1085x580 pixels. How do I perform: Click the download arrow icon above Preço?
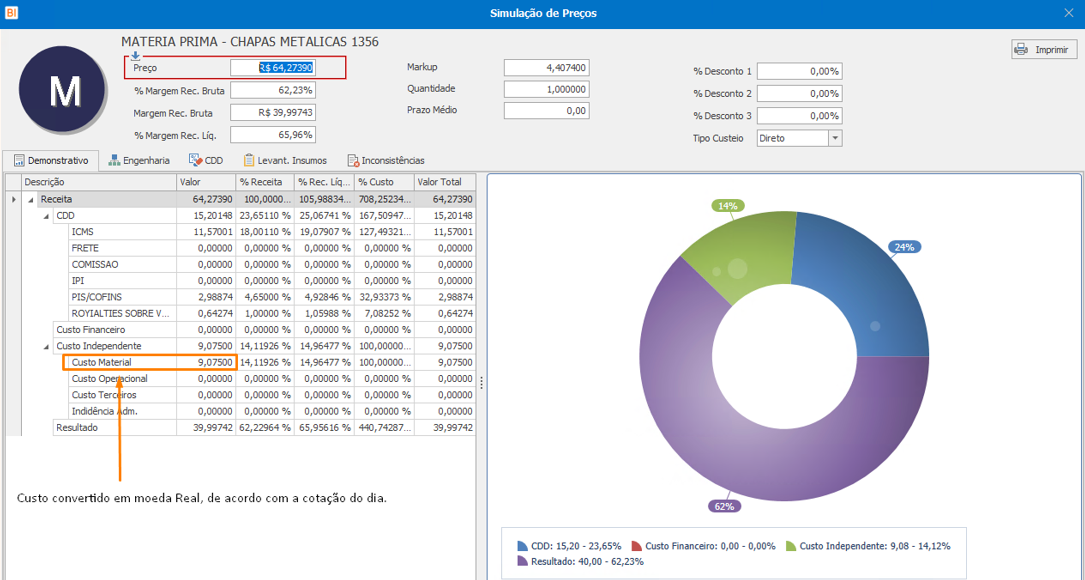tap(136, 55)
